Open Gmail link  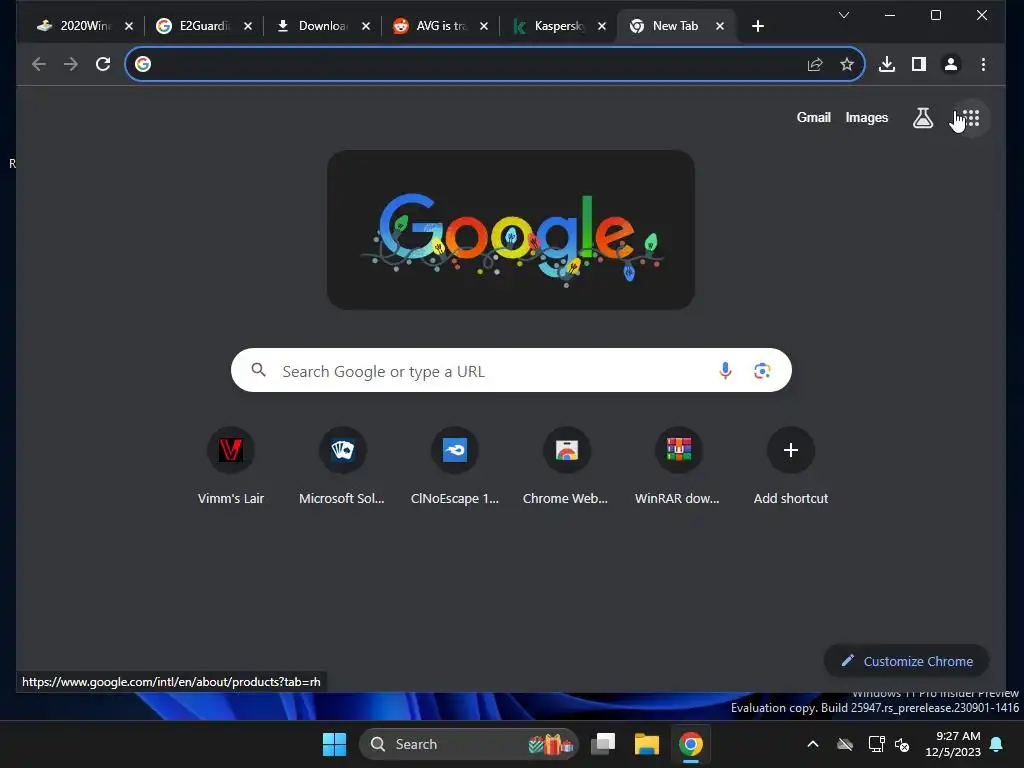tap(813, 118)
